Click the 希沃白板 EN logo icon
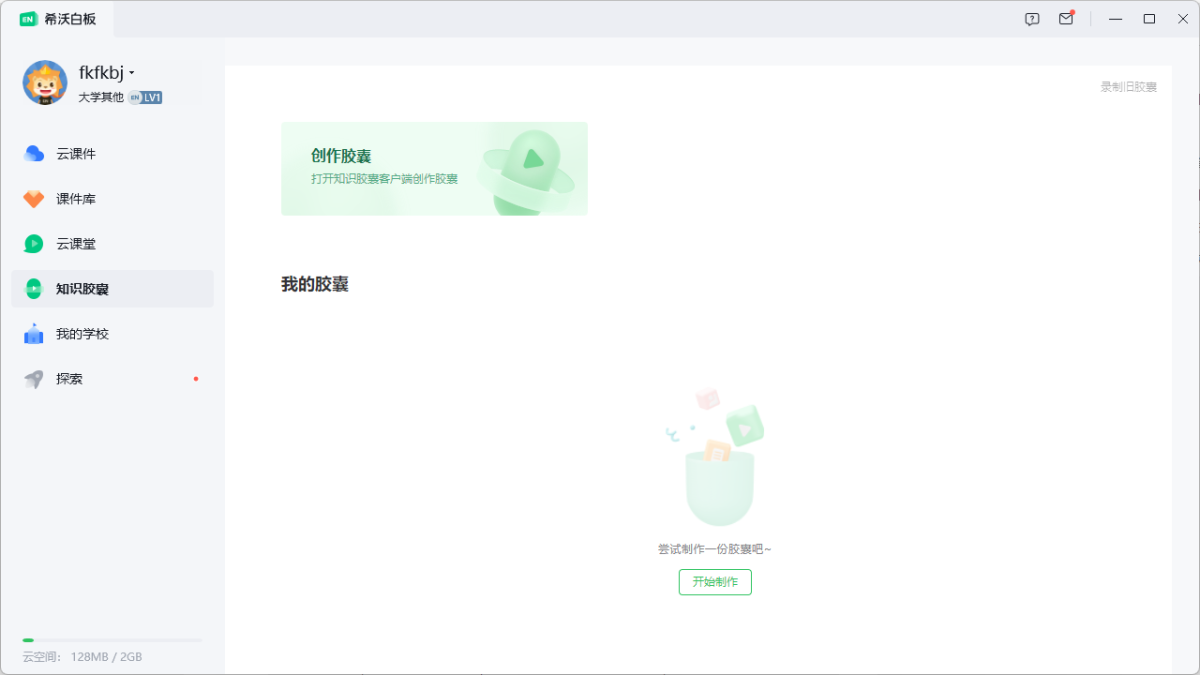This screenshot has width=1200, height=675. tap(28, 19)
